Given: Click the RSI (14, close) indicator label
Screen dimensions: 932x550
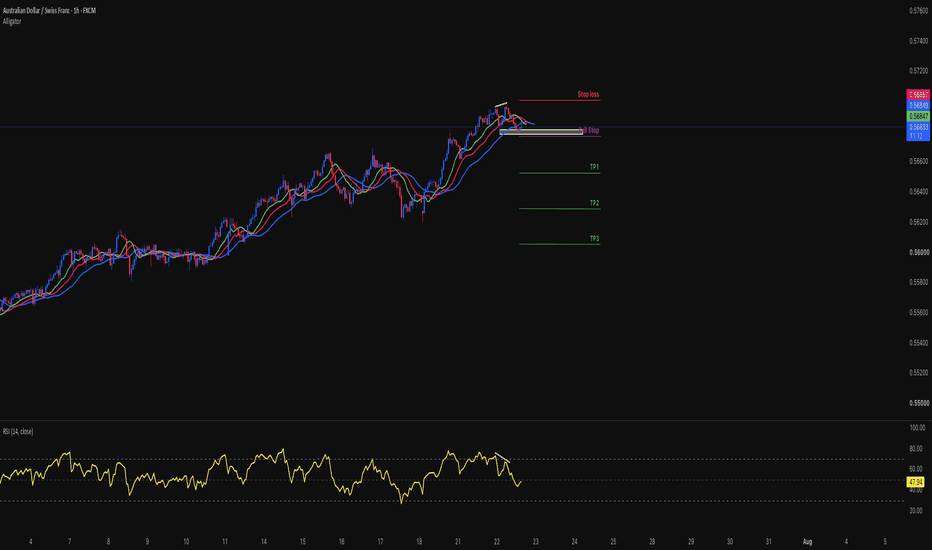Looking at the screenshot, I should click(18, 432).
